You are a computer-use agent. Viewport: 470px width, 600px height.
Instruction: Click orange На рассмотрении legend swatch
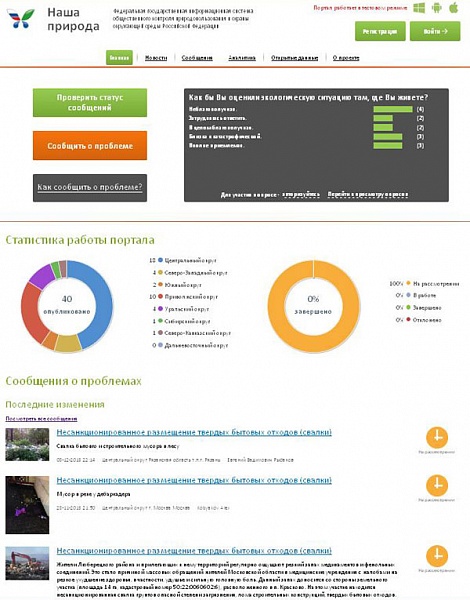coord(408,283)
